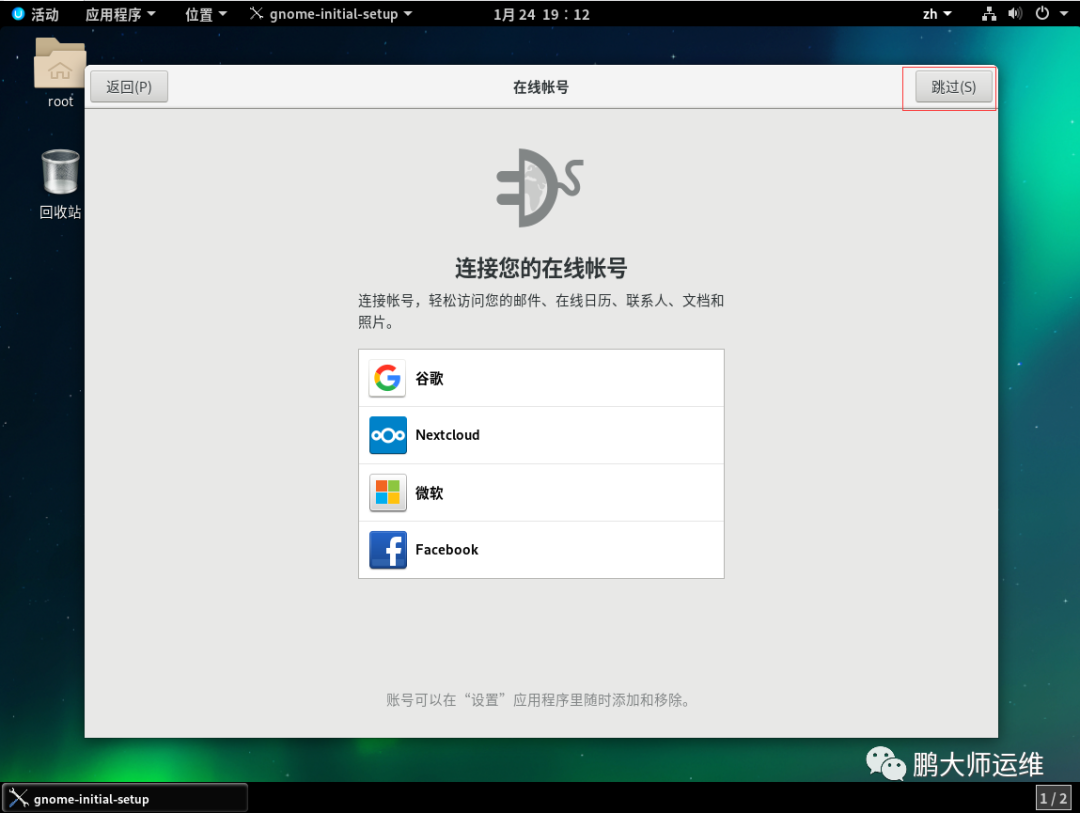
Task: Open the clock 1月24 19:12
Action: click(x=541, y=14)
